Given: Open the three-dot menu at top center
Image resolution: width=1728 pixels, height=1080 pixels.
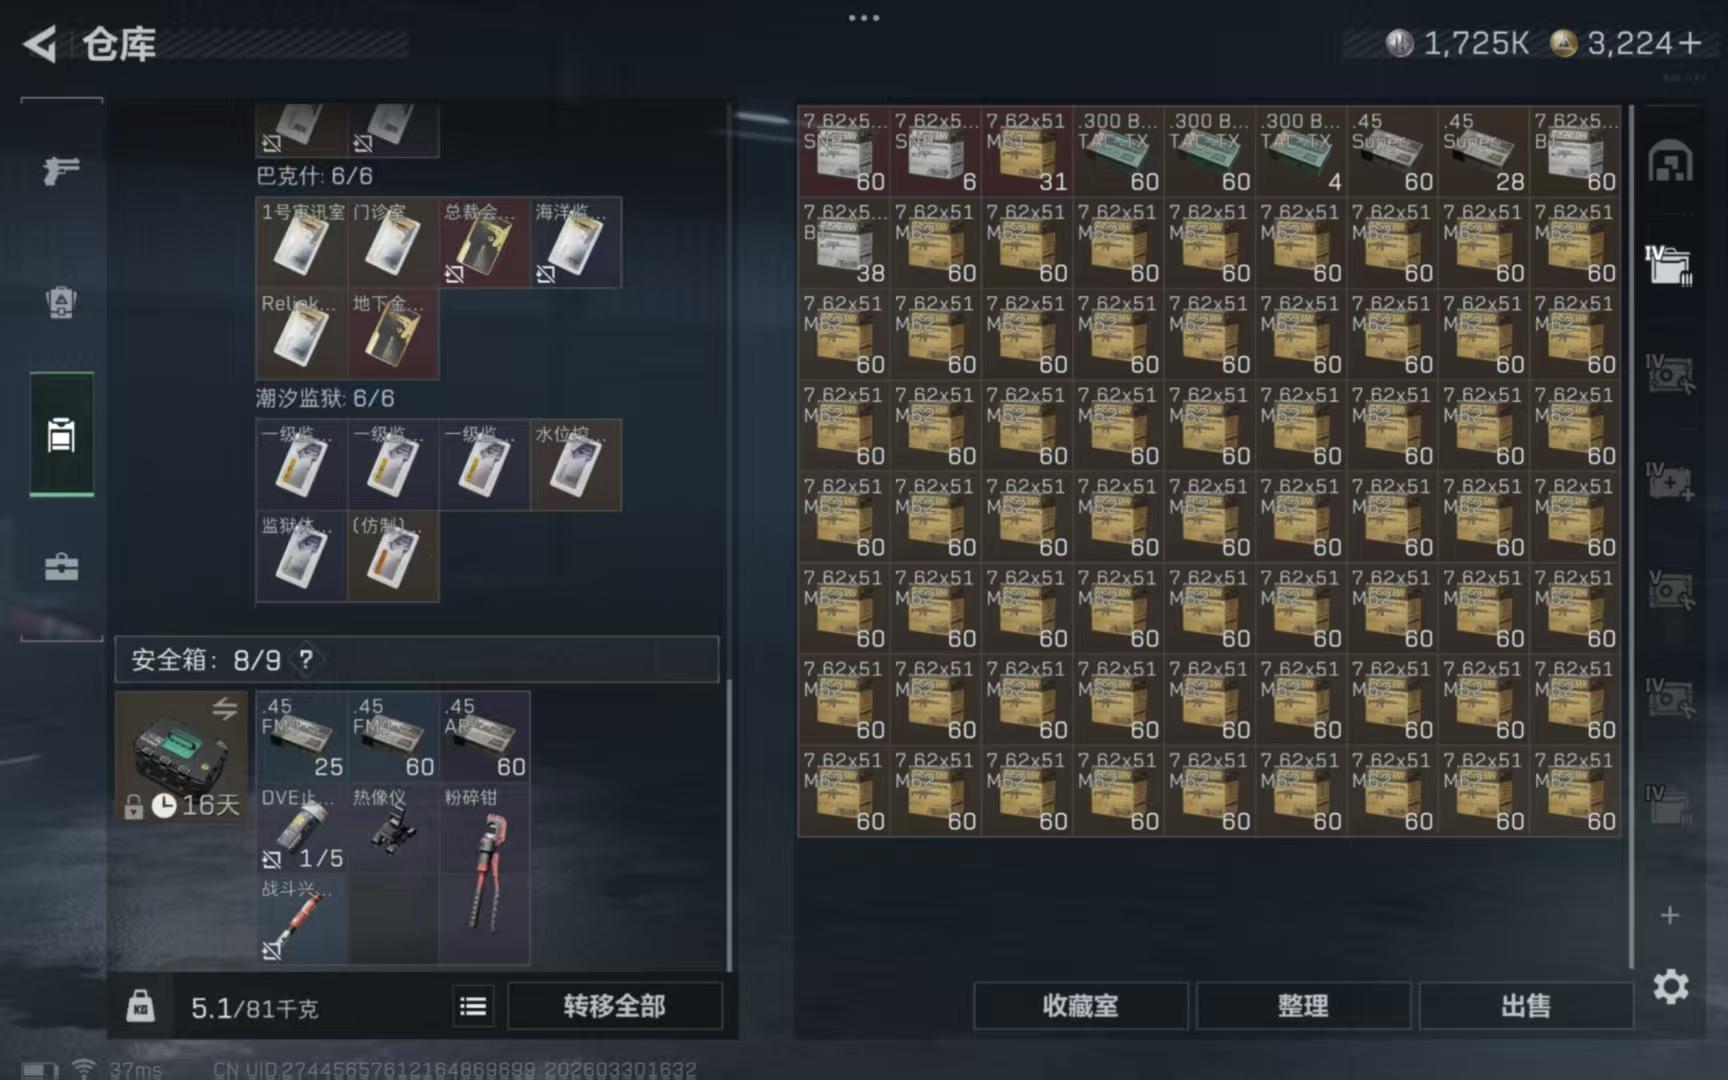Looking at the screenshot, I should point(864,17).
